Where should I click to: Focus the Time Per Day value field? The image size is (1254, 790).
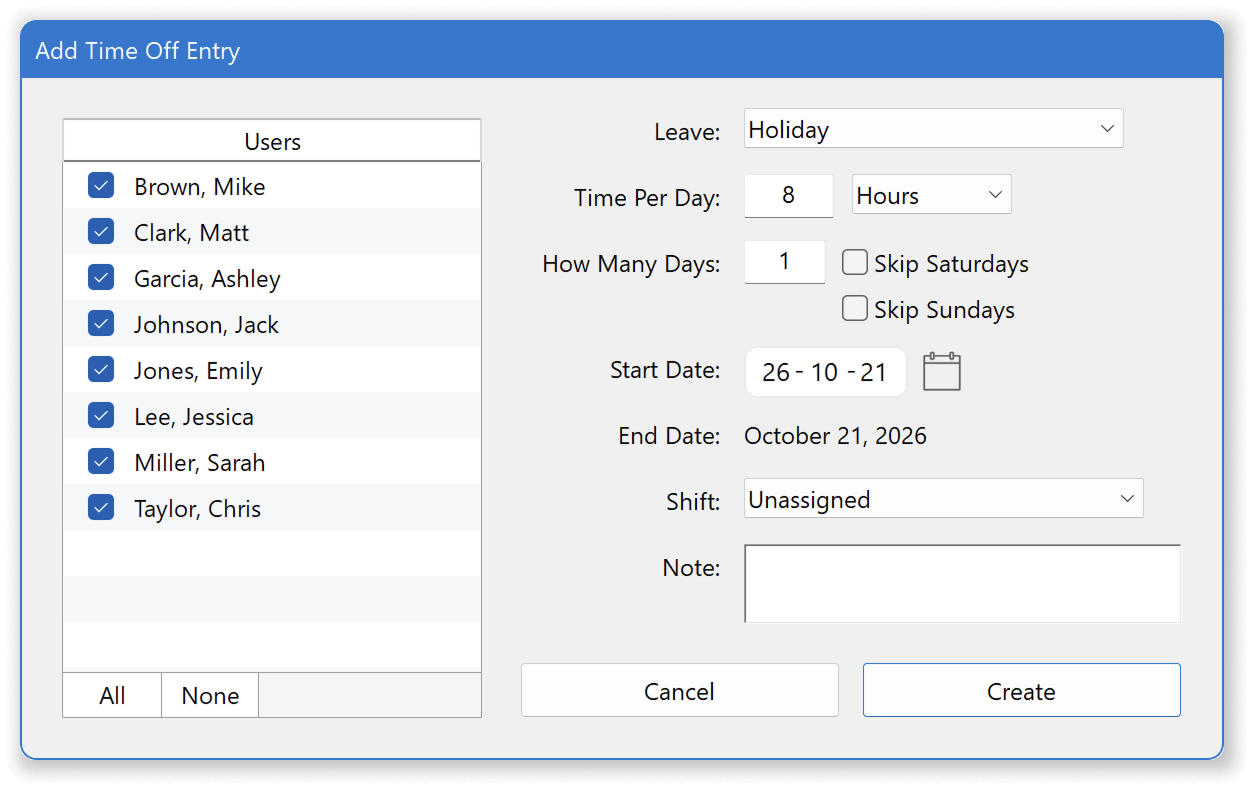(788, 196)
